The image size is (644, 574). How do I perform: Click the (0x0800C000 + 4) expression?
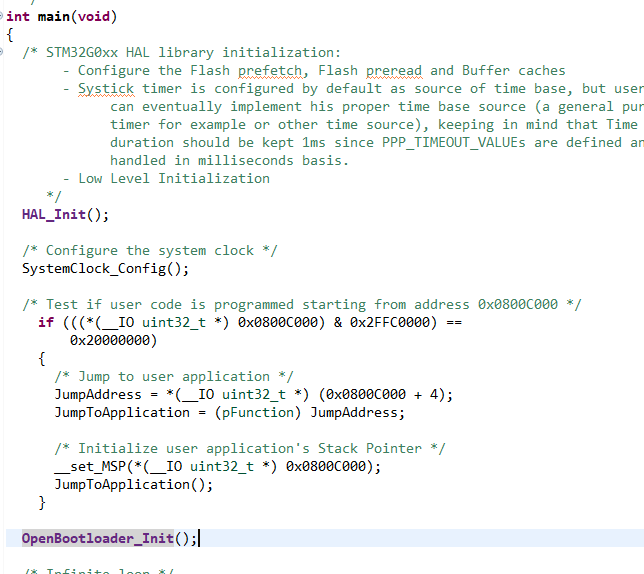[382, 395]
